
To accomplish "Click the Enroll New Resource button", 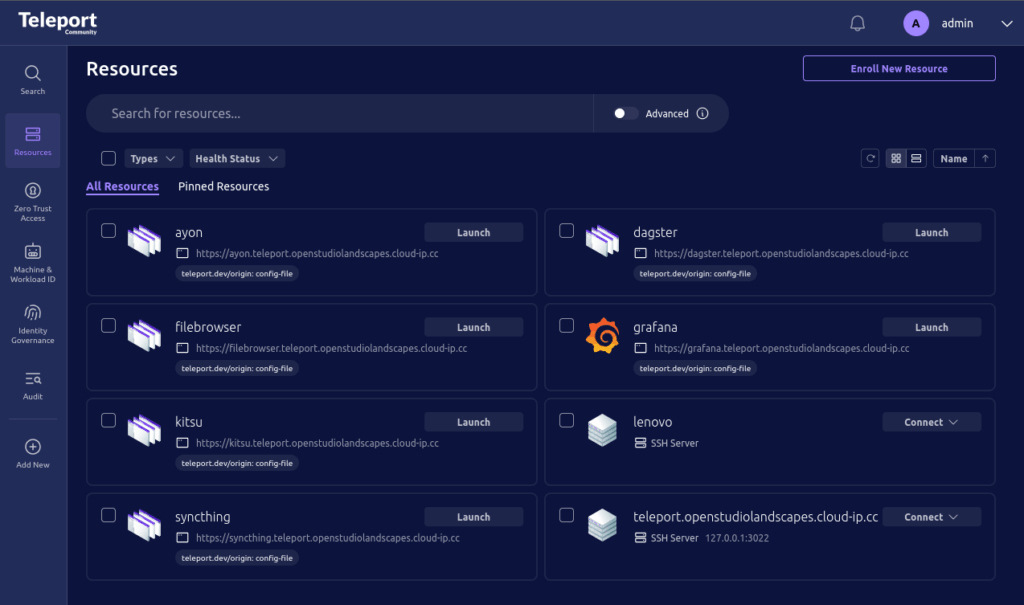I will [899, 68].
